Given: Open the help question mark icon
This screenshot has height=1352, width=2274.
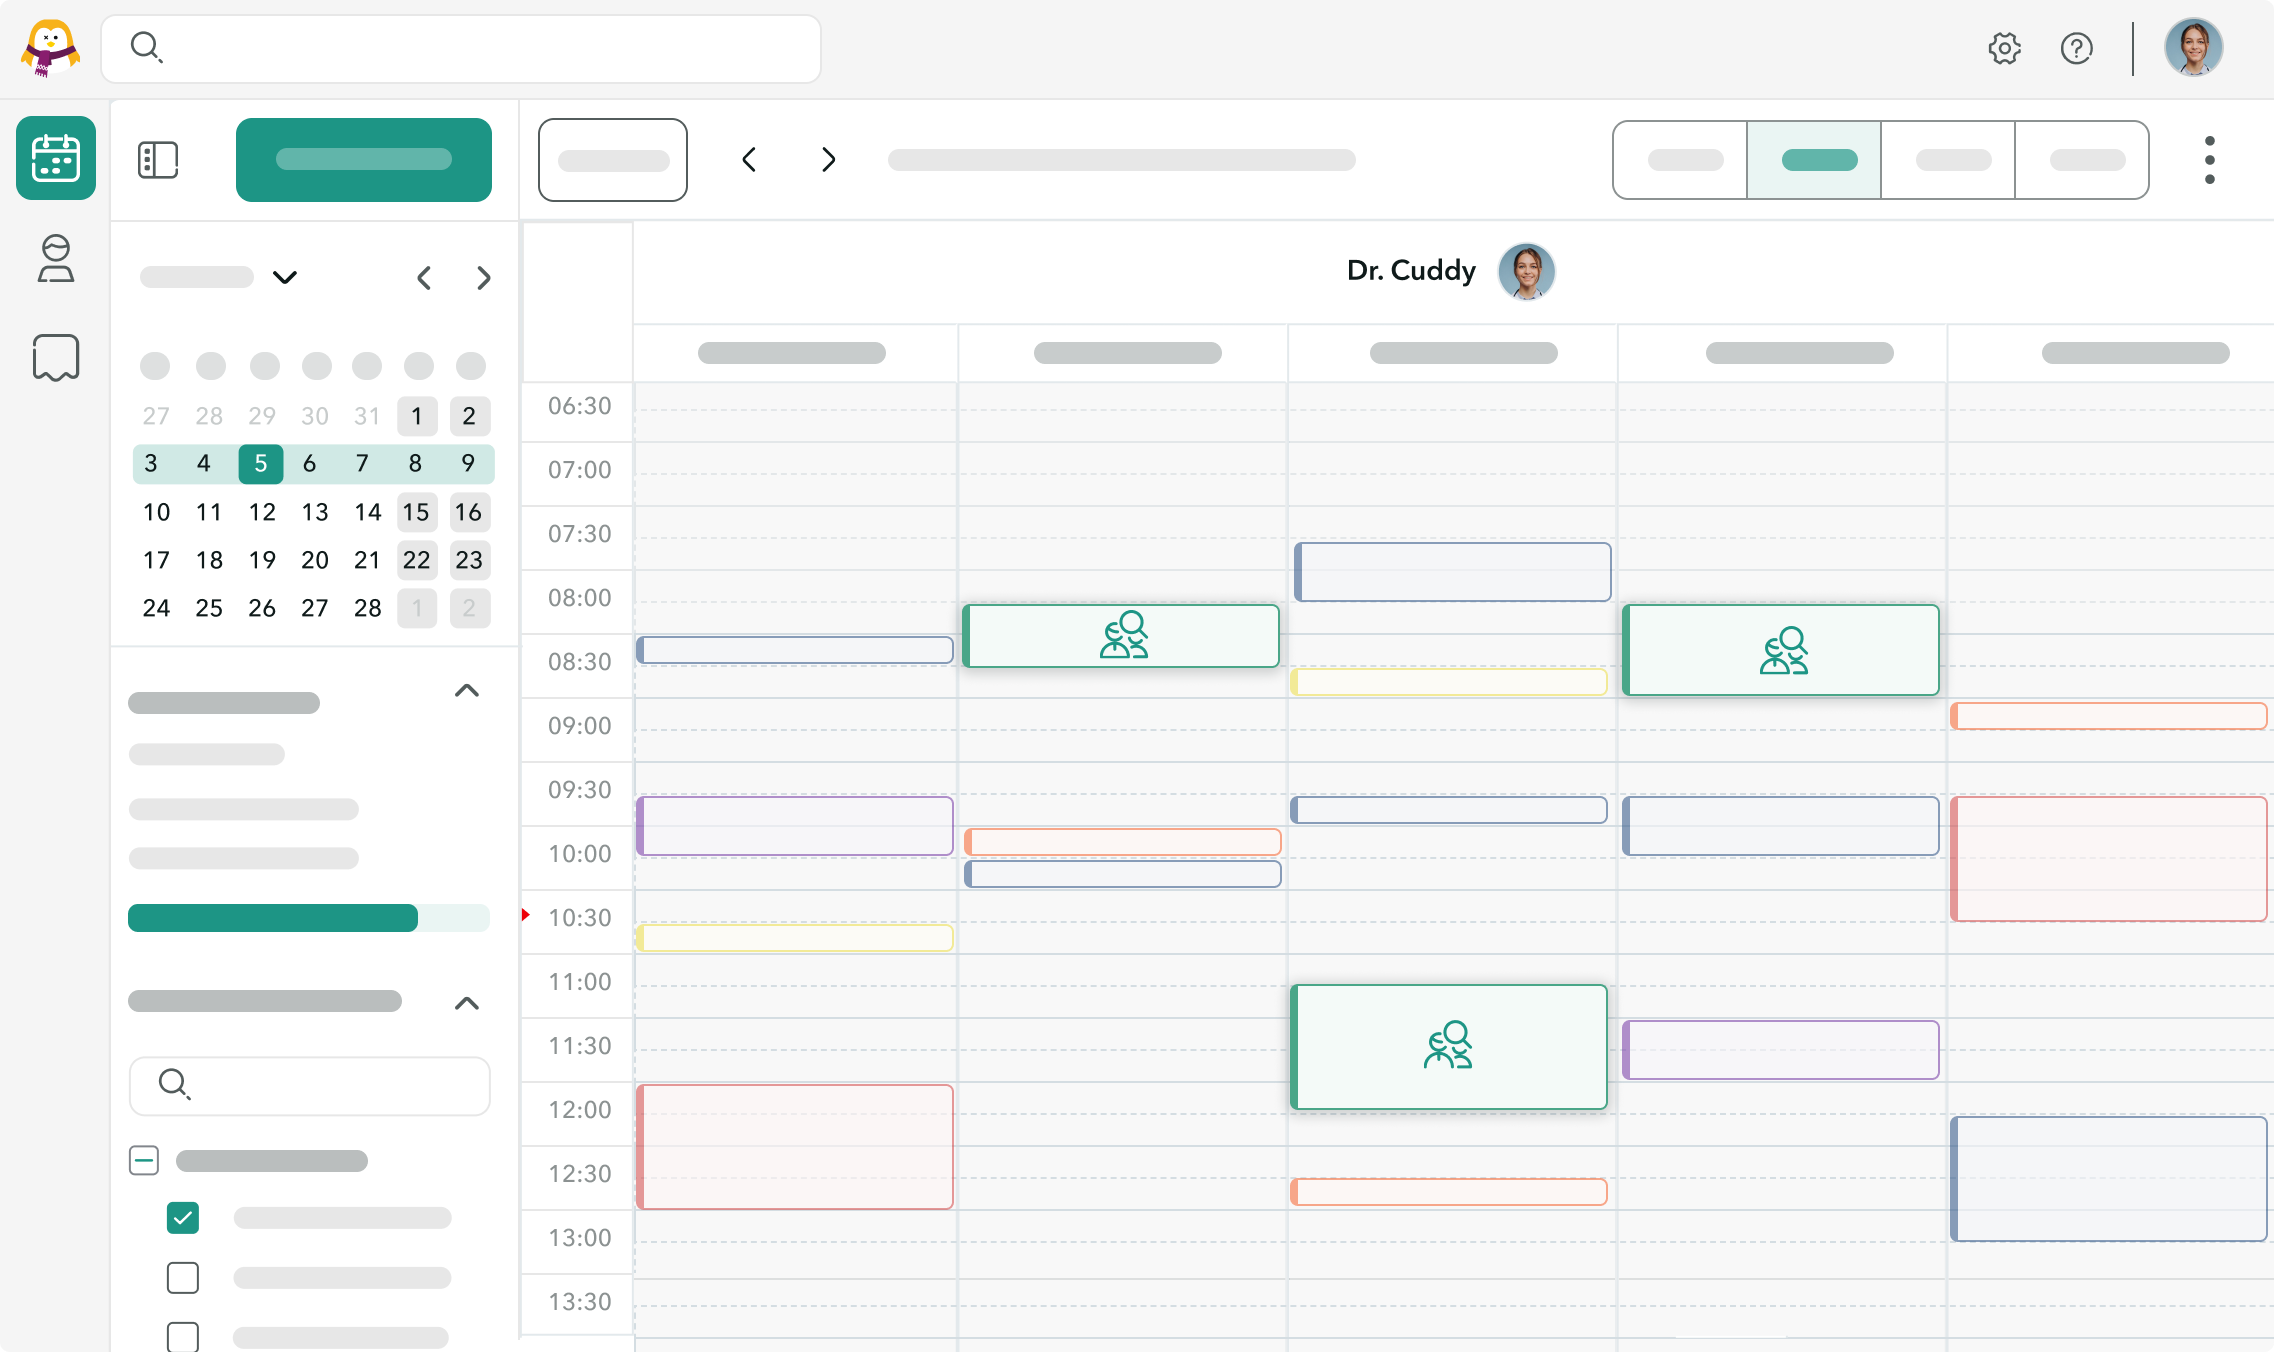Looking at the screenshot, I should pyautogui.click(x=2077, y=48).
